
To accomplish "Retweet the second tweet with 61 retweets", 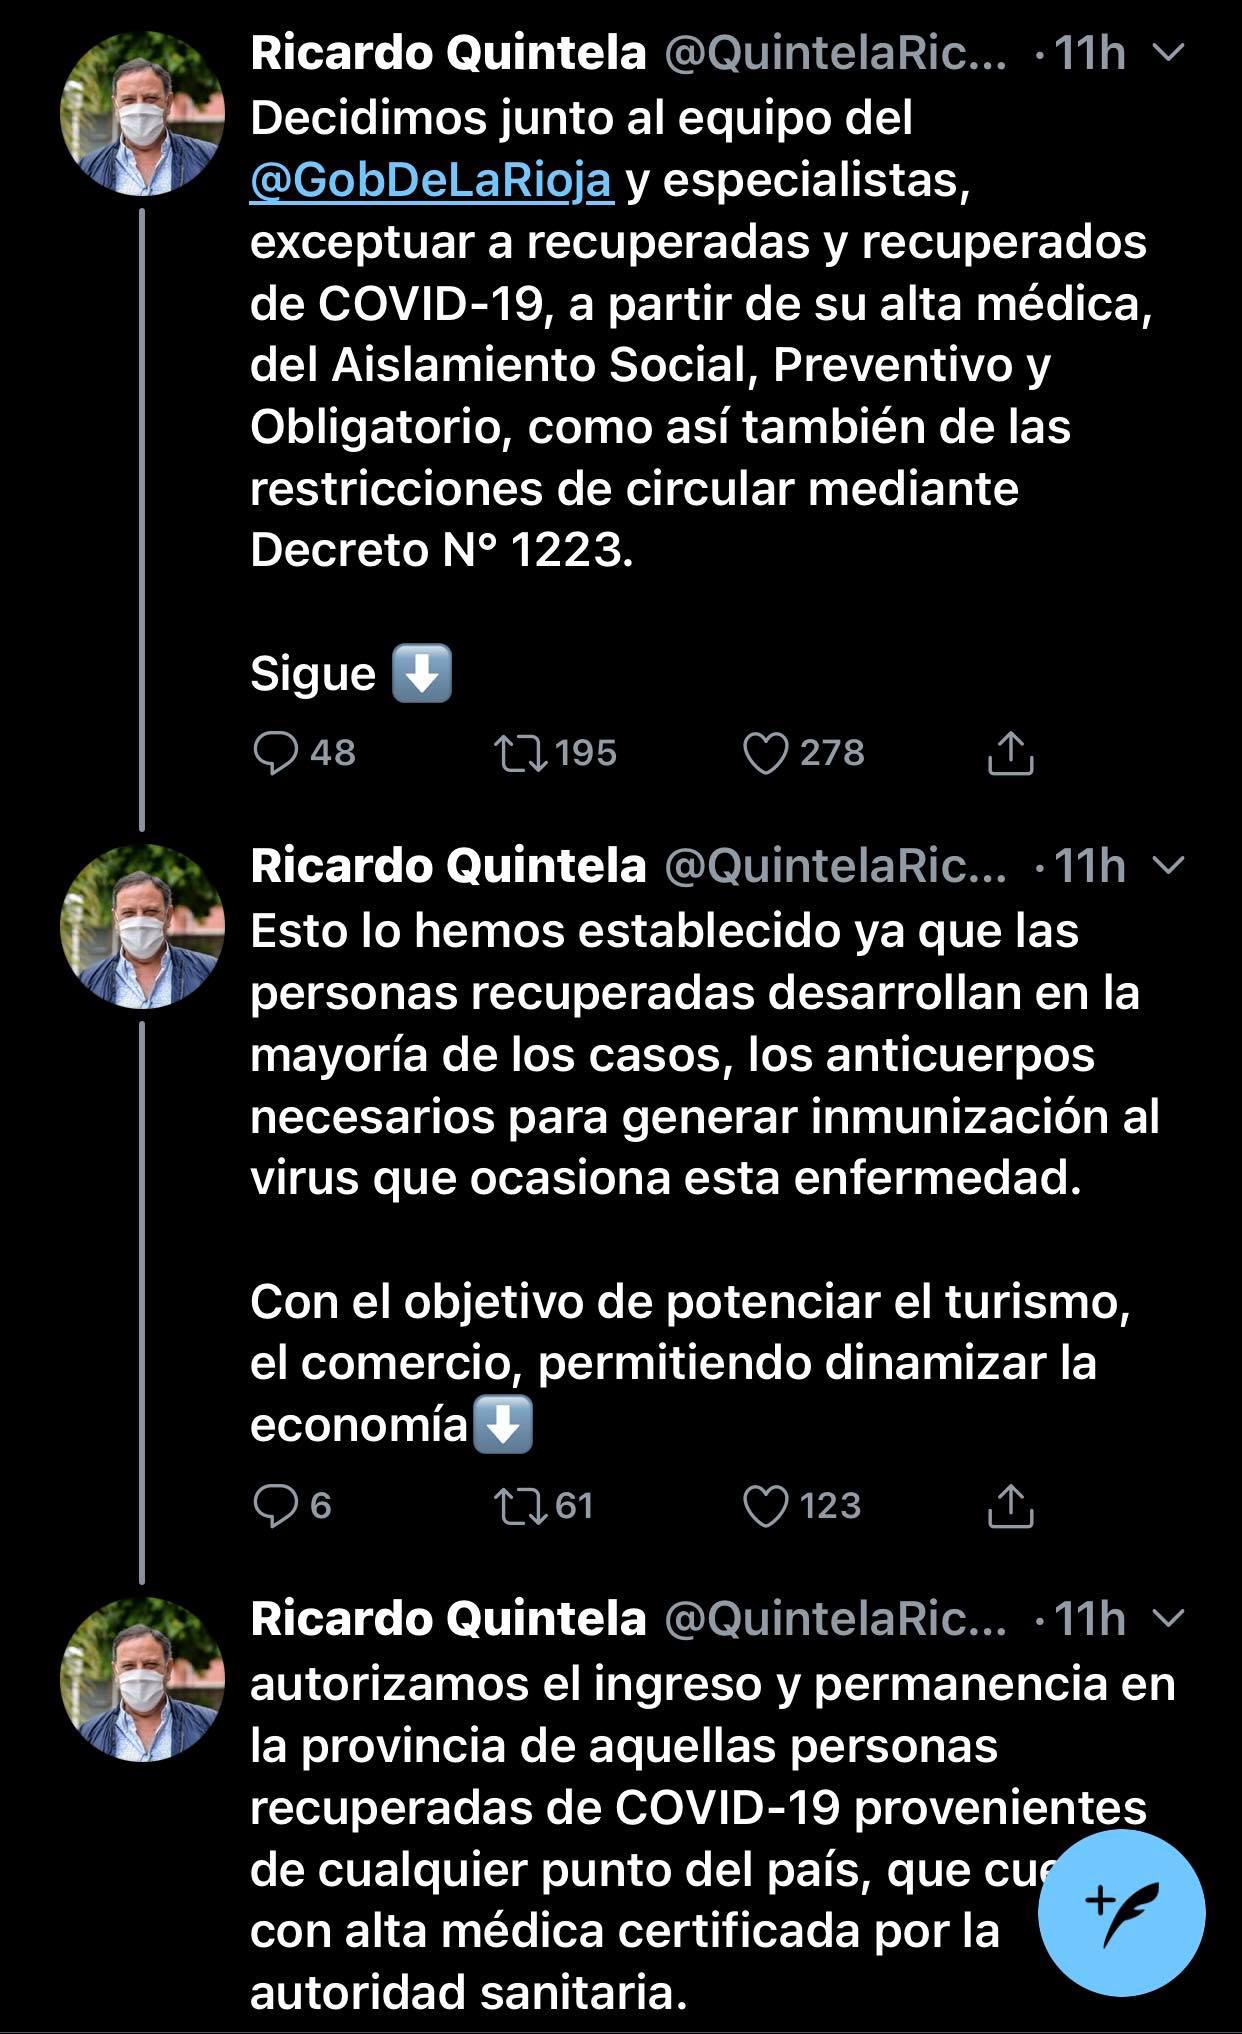I will (x=521, y=1506).
